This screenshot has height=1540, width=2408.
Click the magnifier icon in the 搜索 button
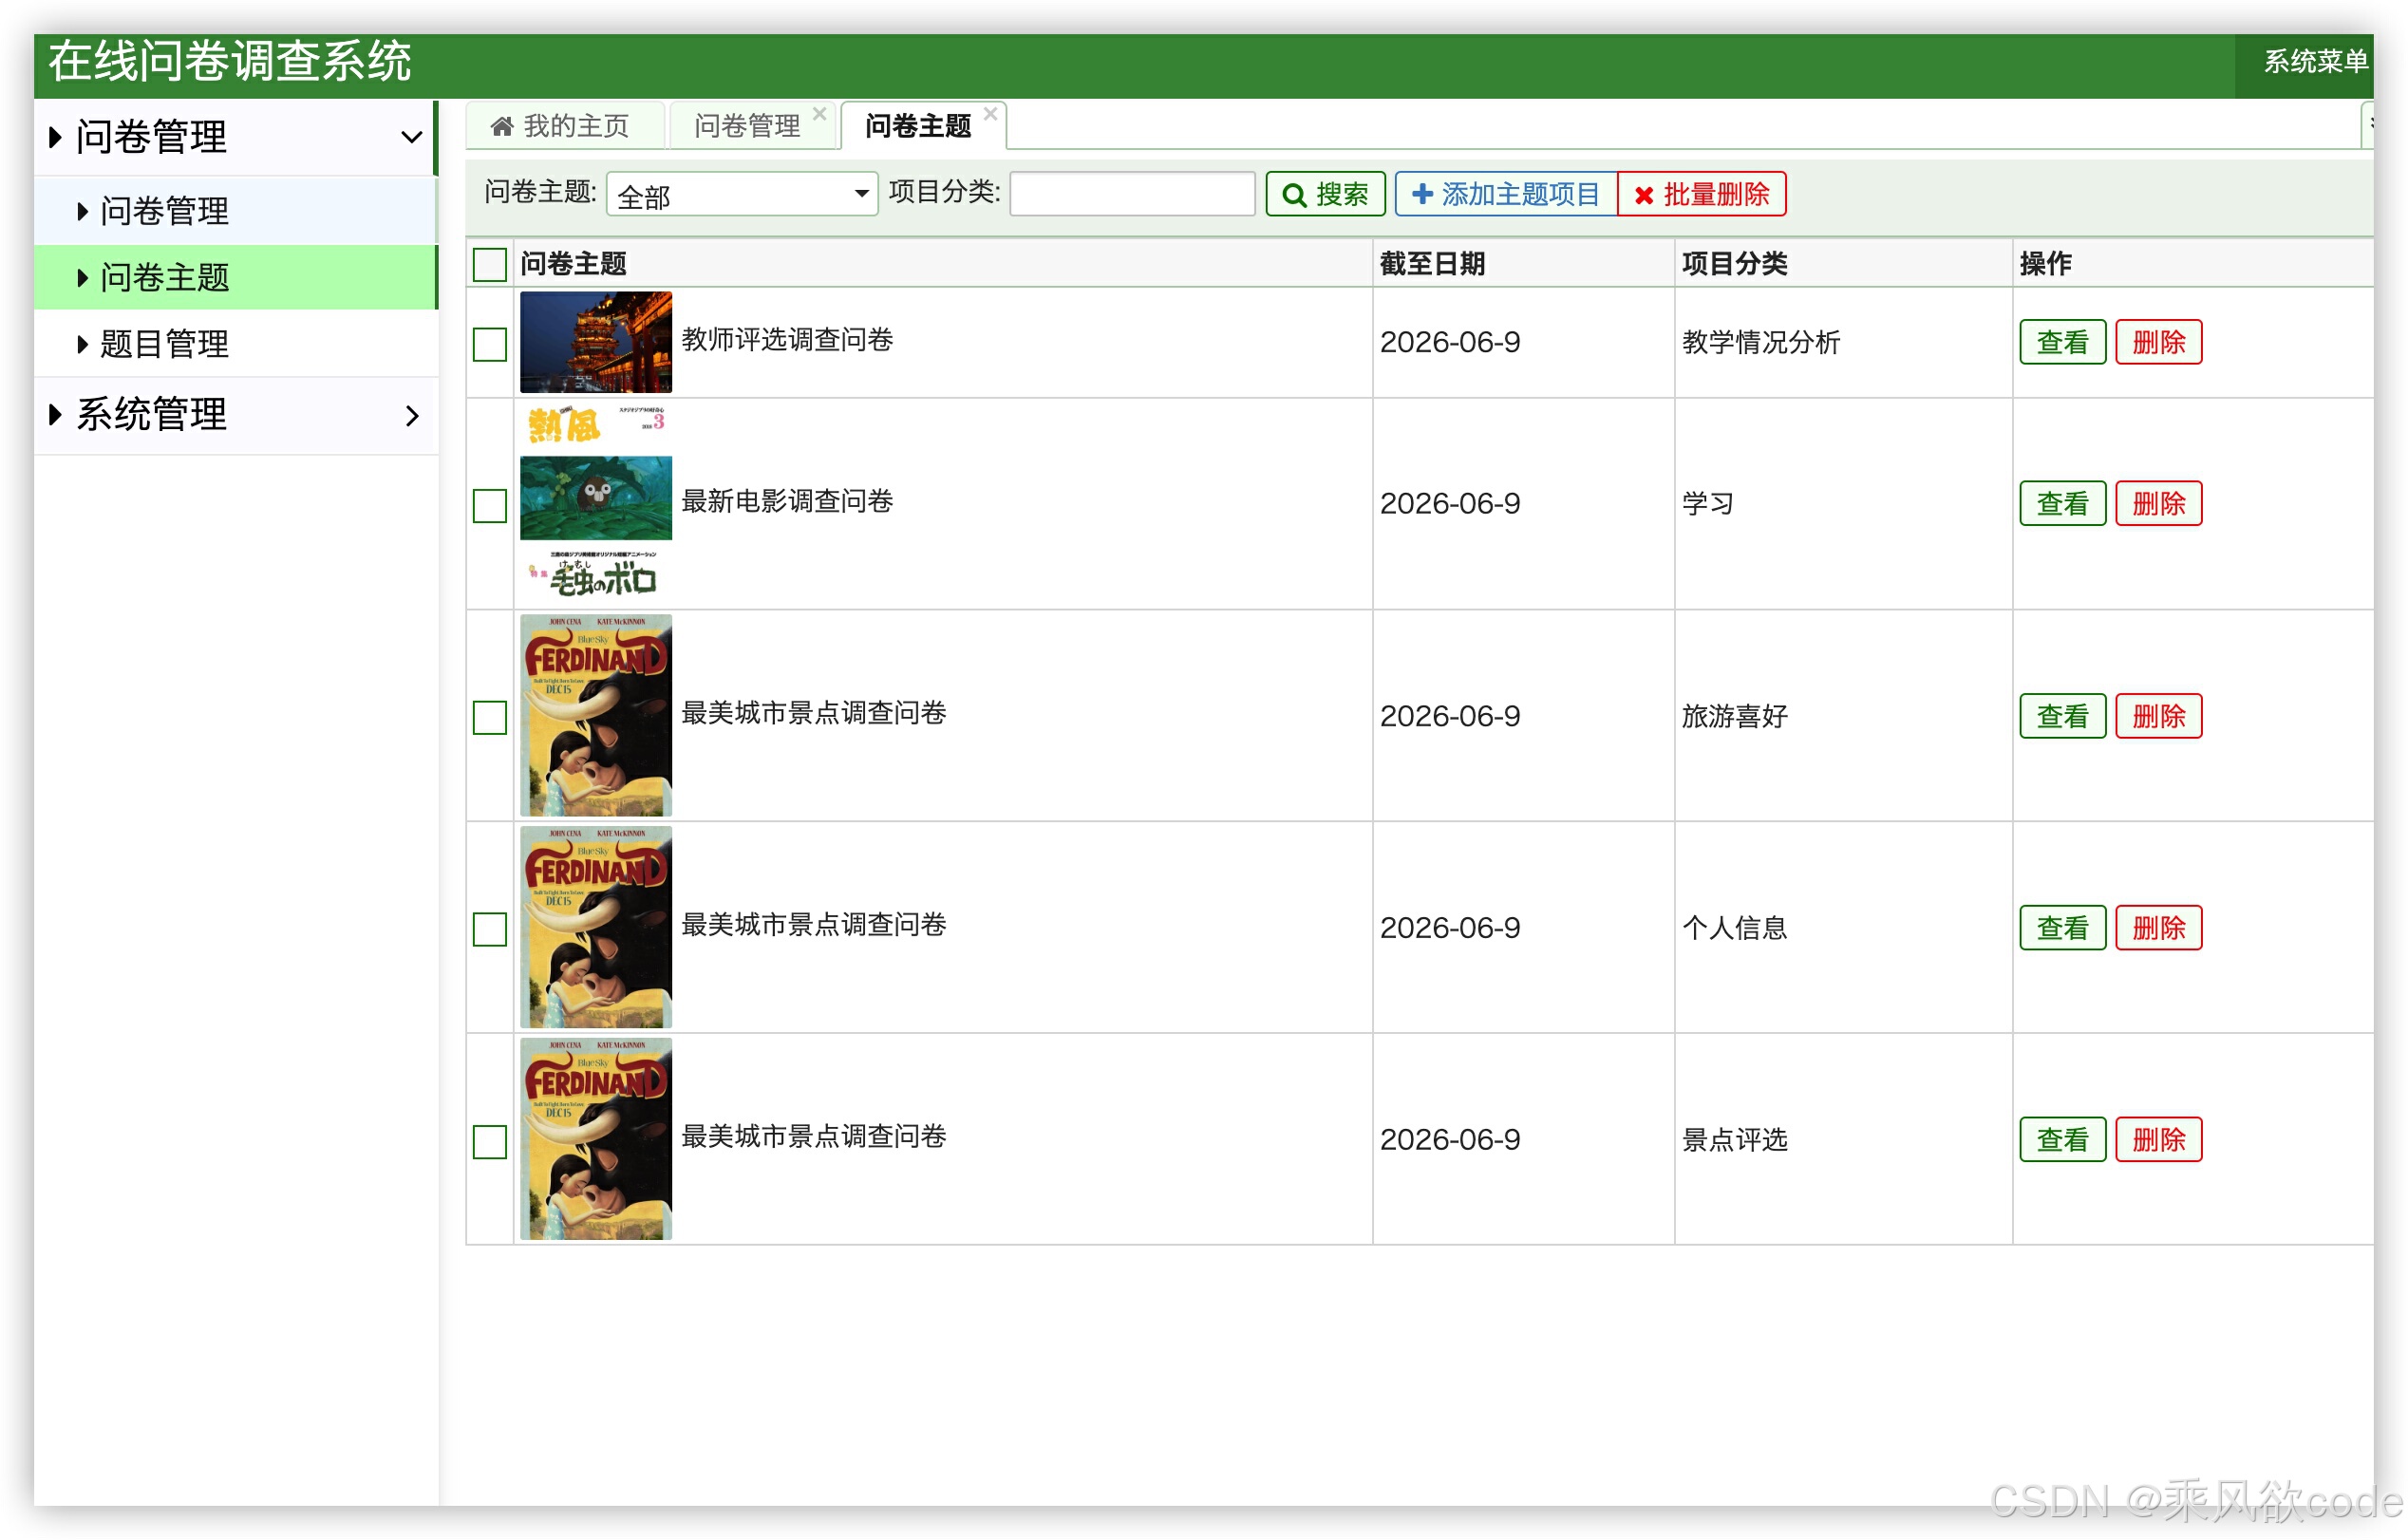(1295, 194)
